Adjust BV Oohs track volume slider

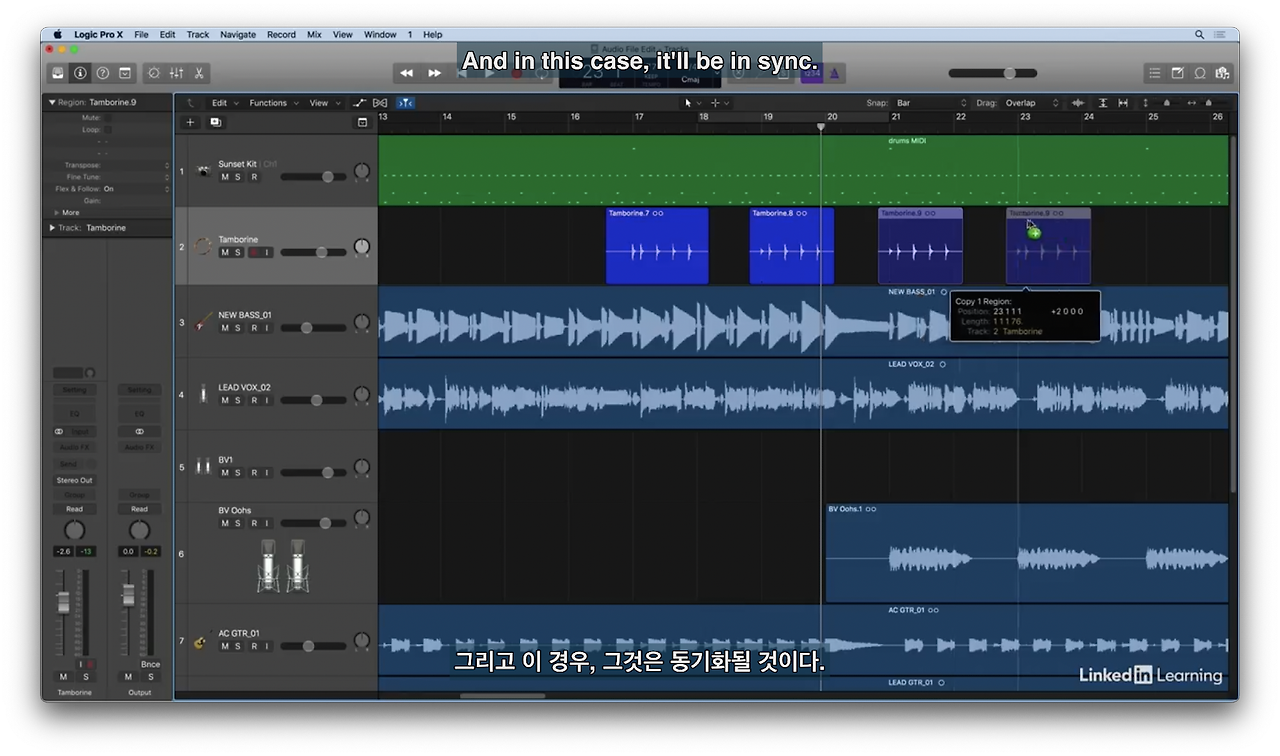313,523
